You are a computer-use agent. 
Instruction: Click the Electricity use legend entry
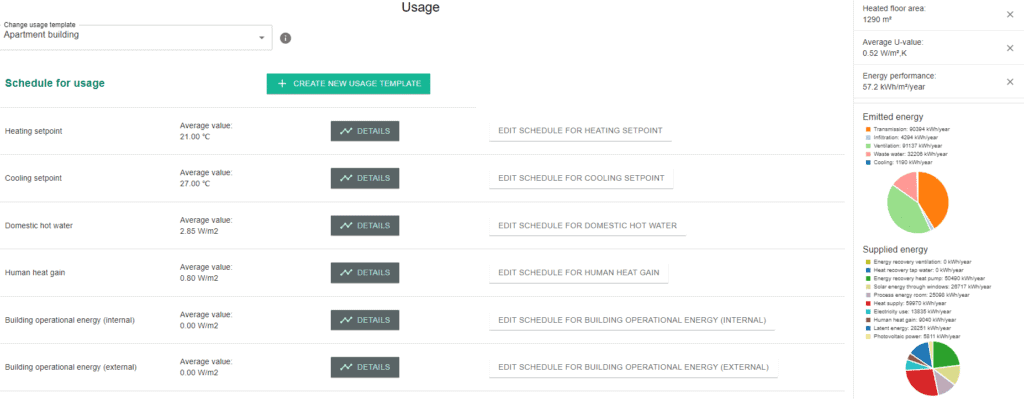907,311
